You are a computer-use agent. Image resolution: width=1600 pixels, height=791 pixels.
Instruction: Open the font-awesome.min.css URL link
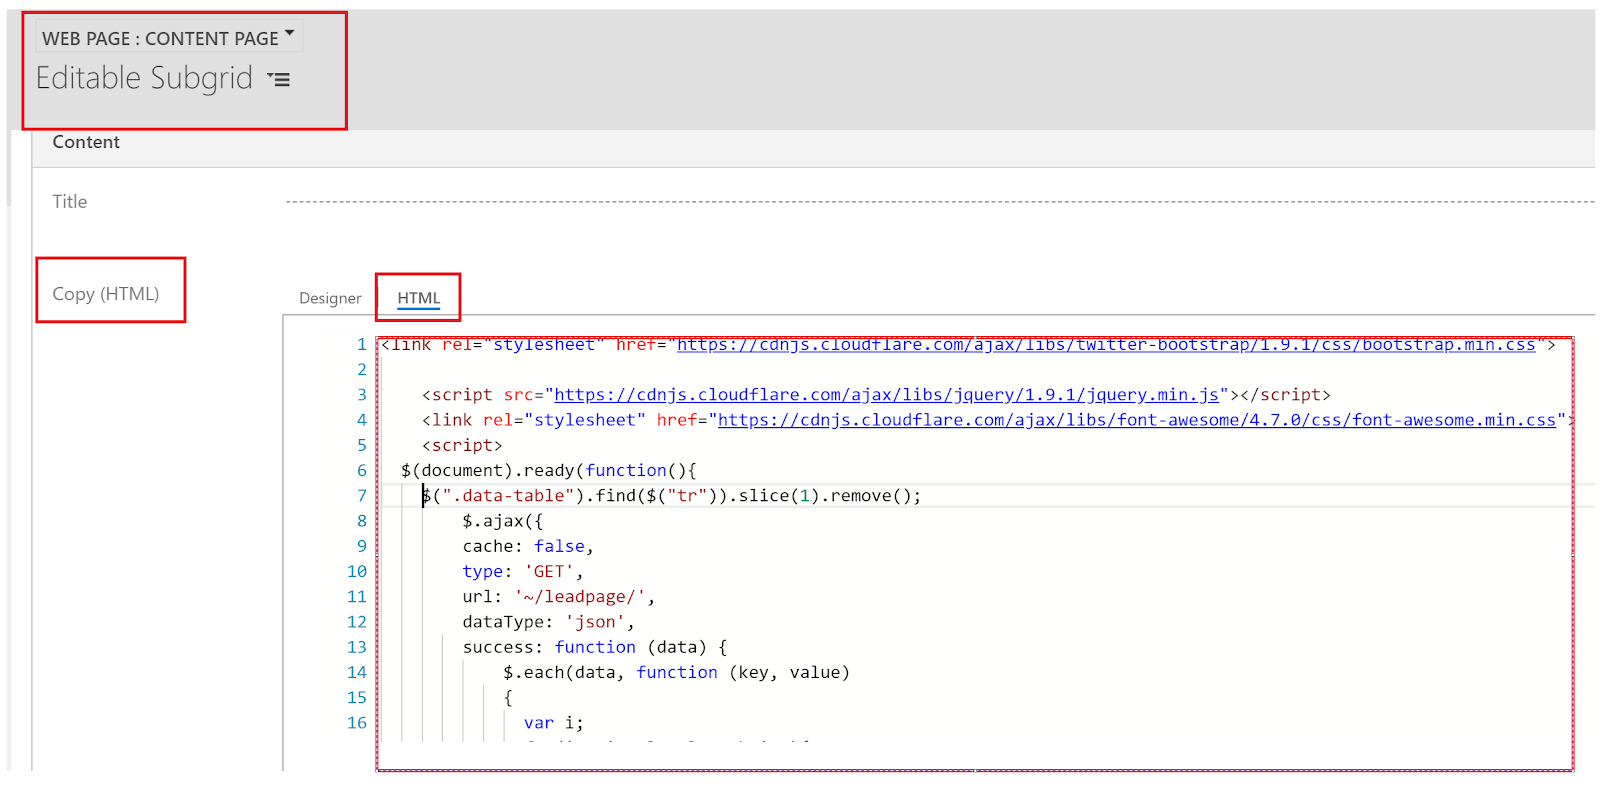point(1137,420)
